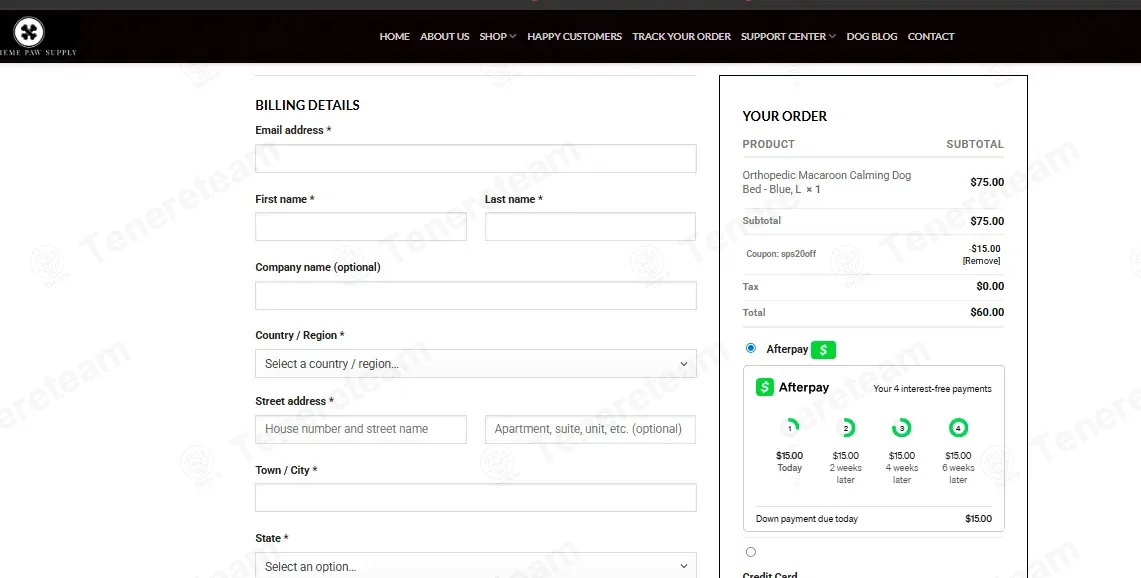Click the first payment circle icon
The image size is (1141, 578).
790,428
